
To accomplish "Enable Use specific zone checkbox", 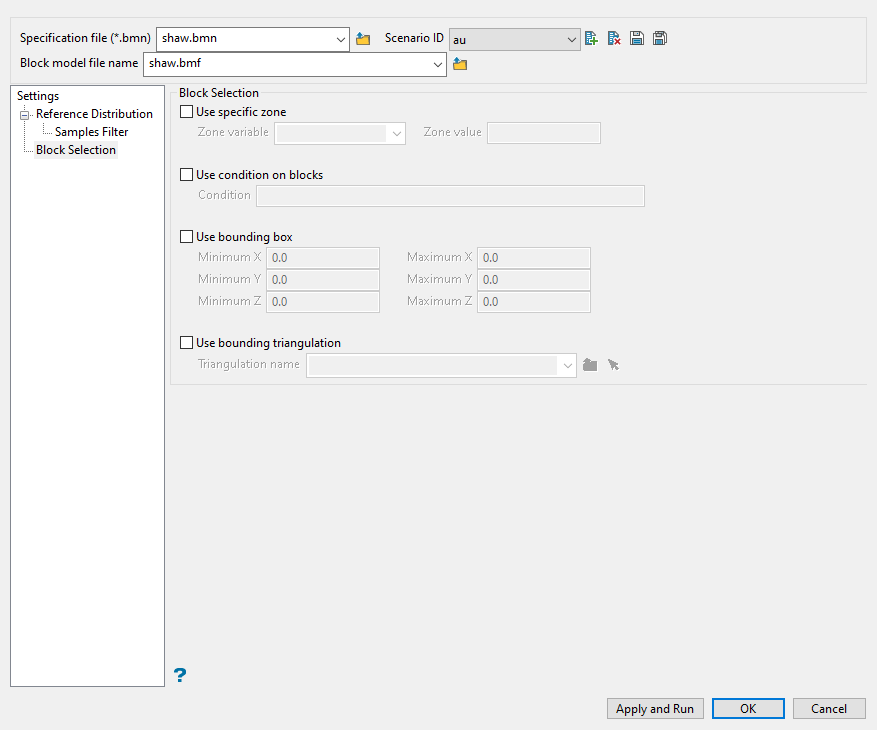I will tap(186, 112).
